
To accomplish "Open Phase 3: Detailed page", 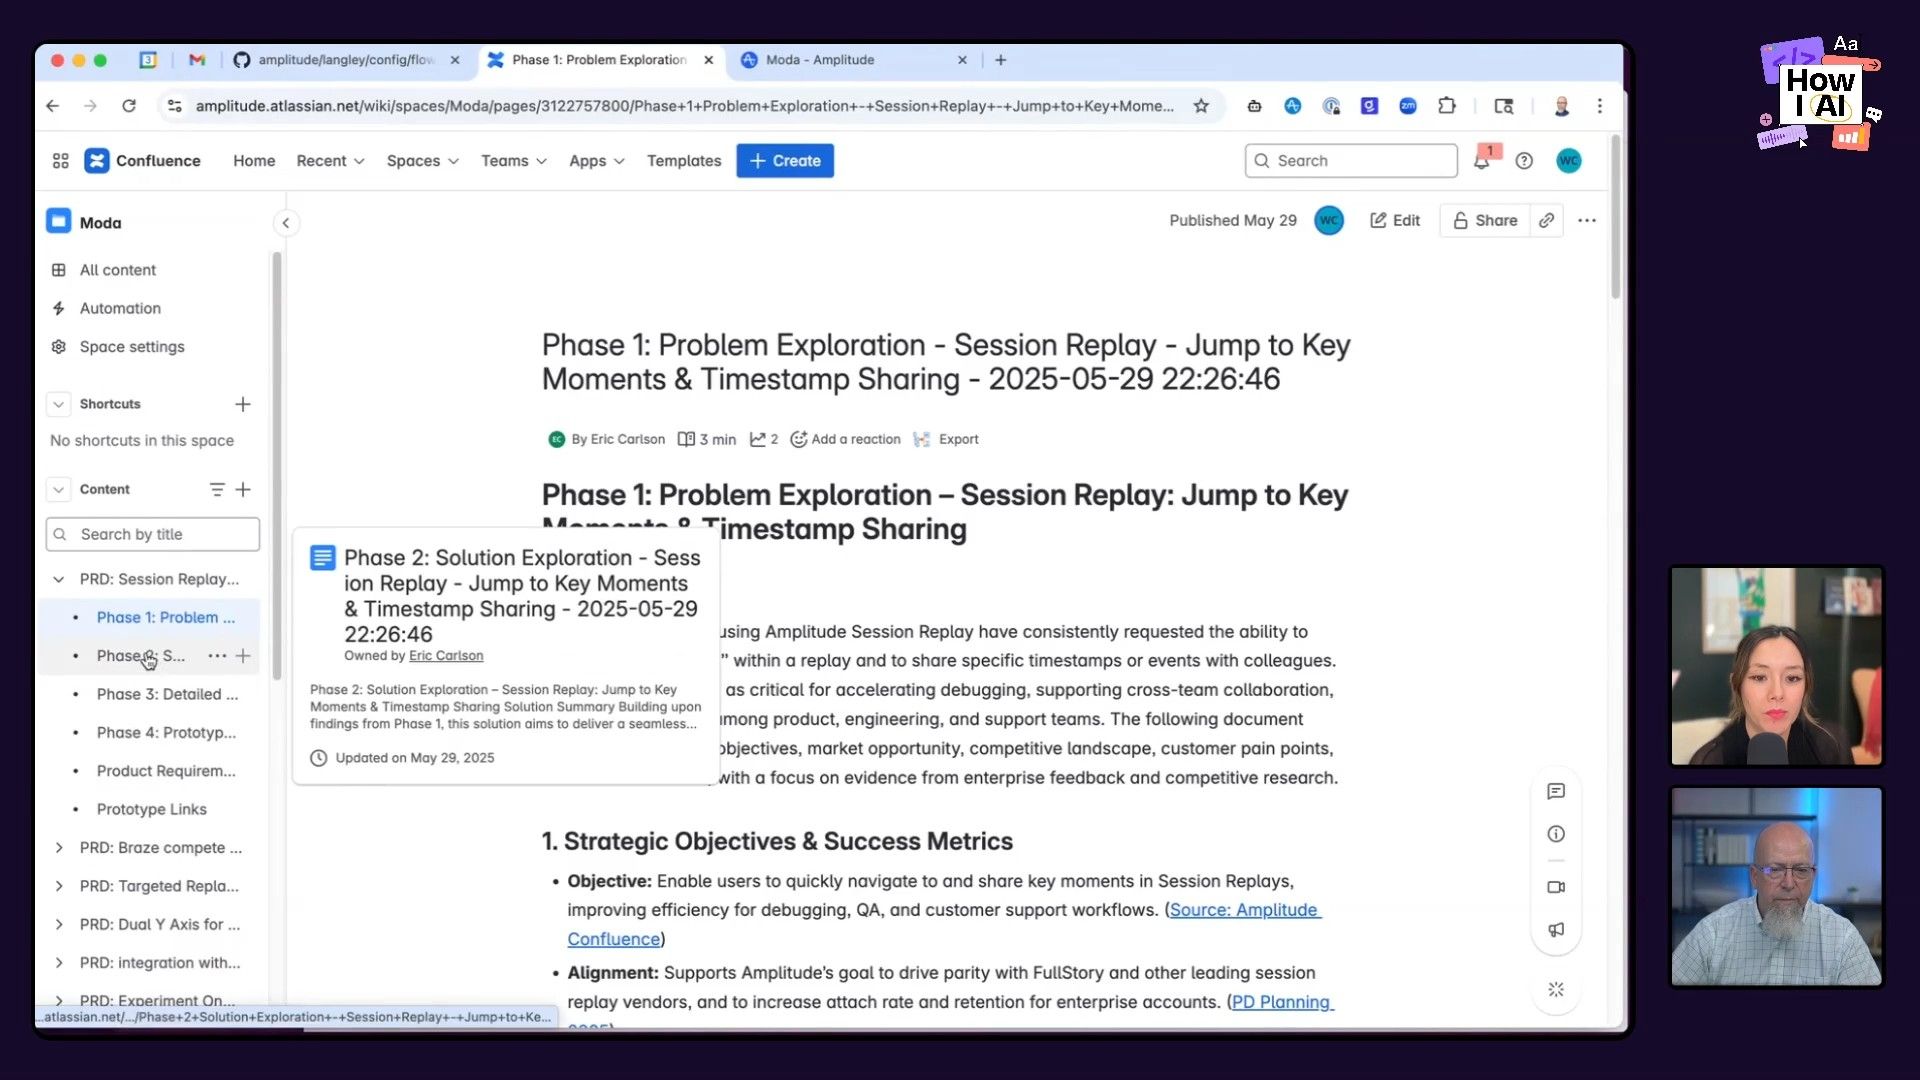I will (x=167, y=694).
